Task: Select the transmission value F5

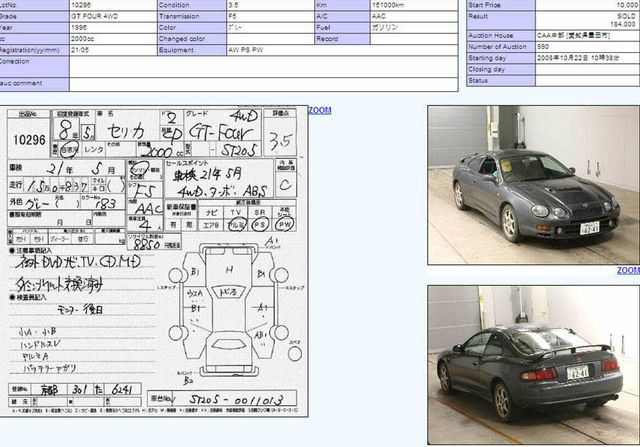Action: pos(232,16)
